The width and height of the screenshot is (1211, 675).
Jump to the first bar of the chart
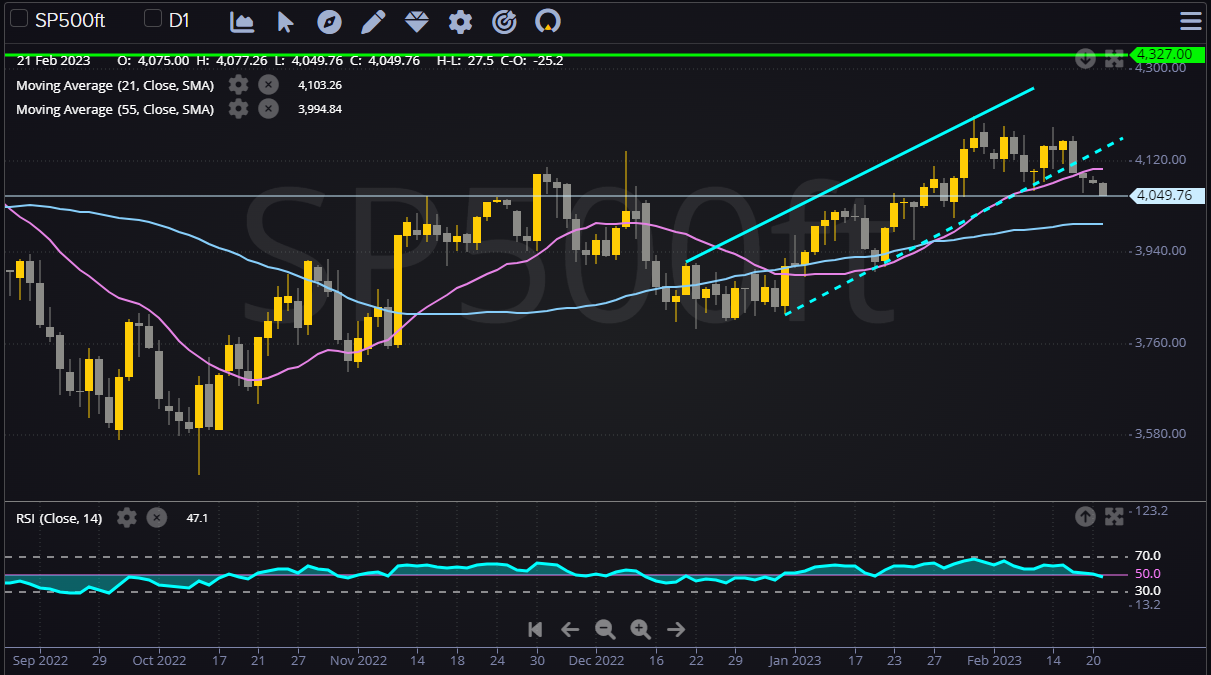point(535,629)
